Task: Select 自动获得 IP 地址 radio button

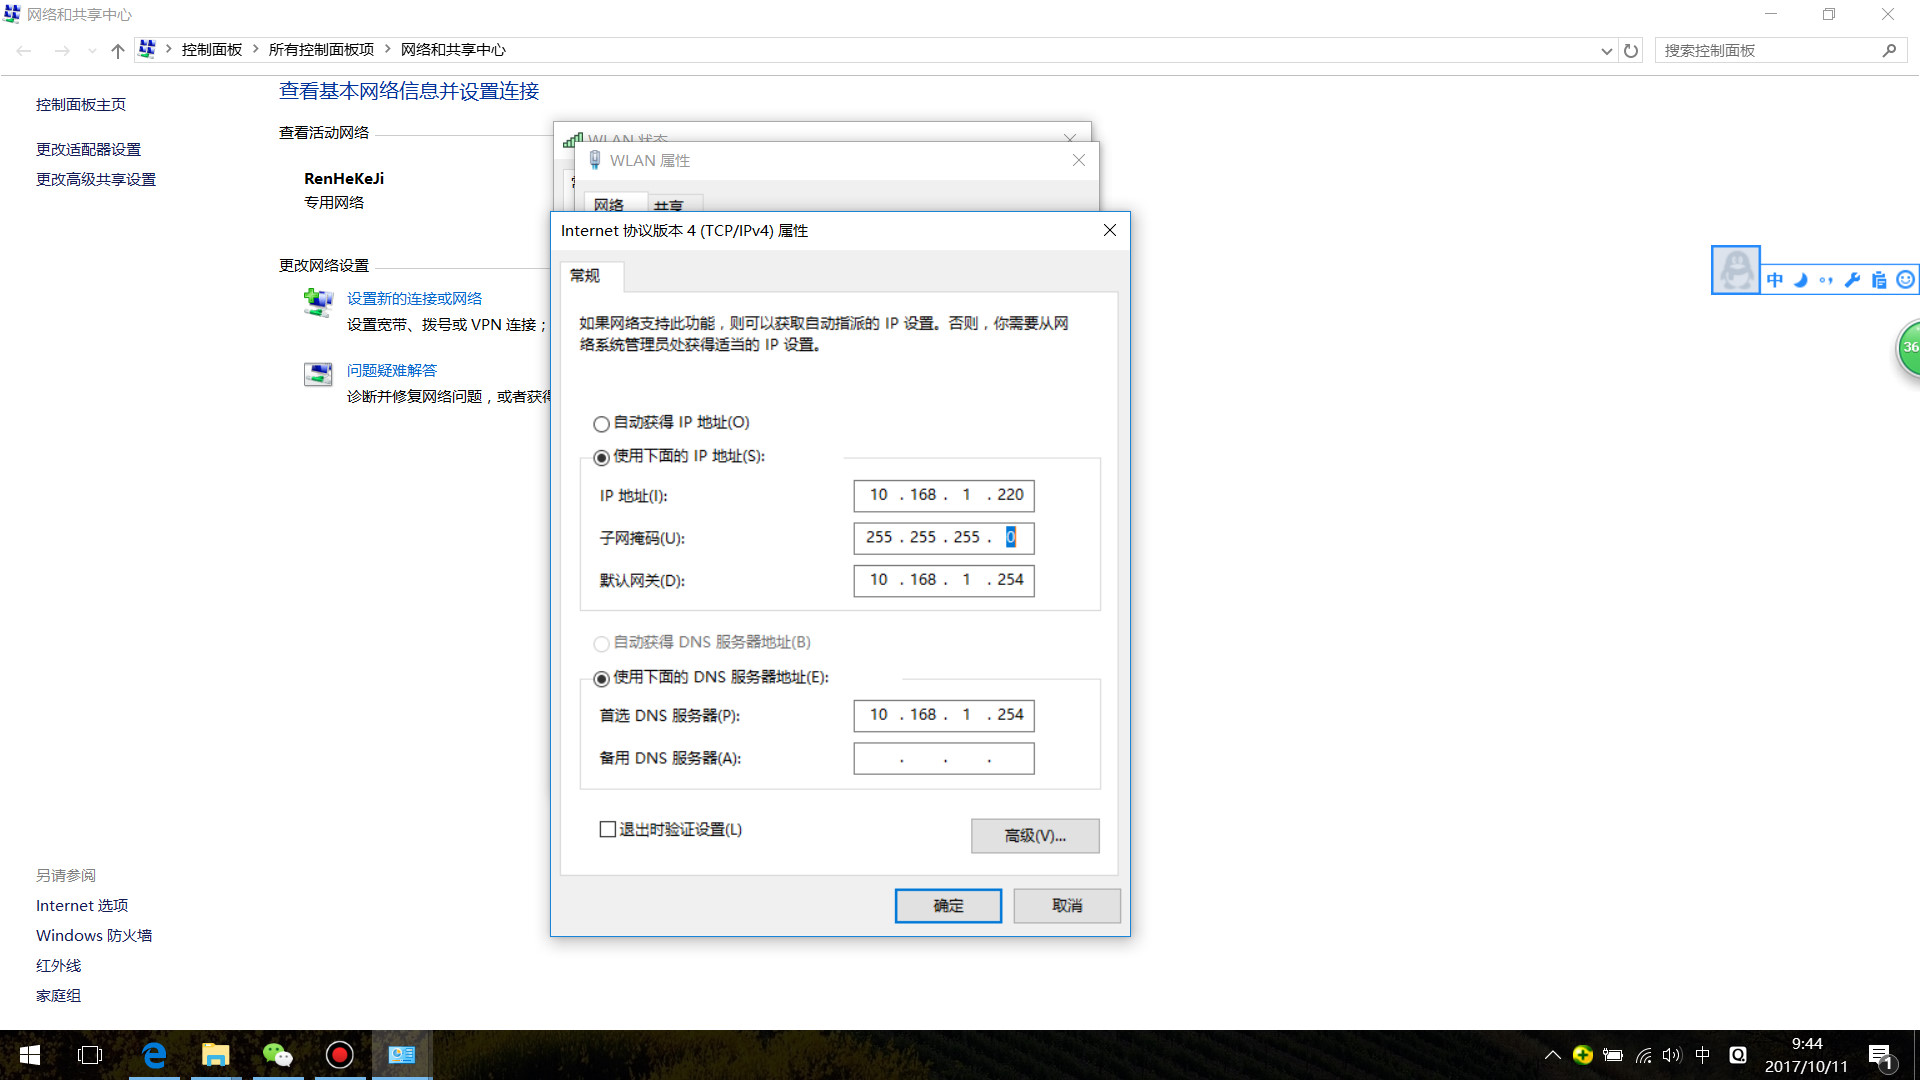Action: pos(601,424)
